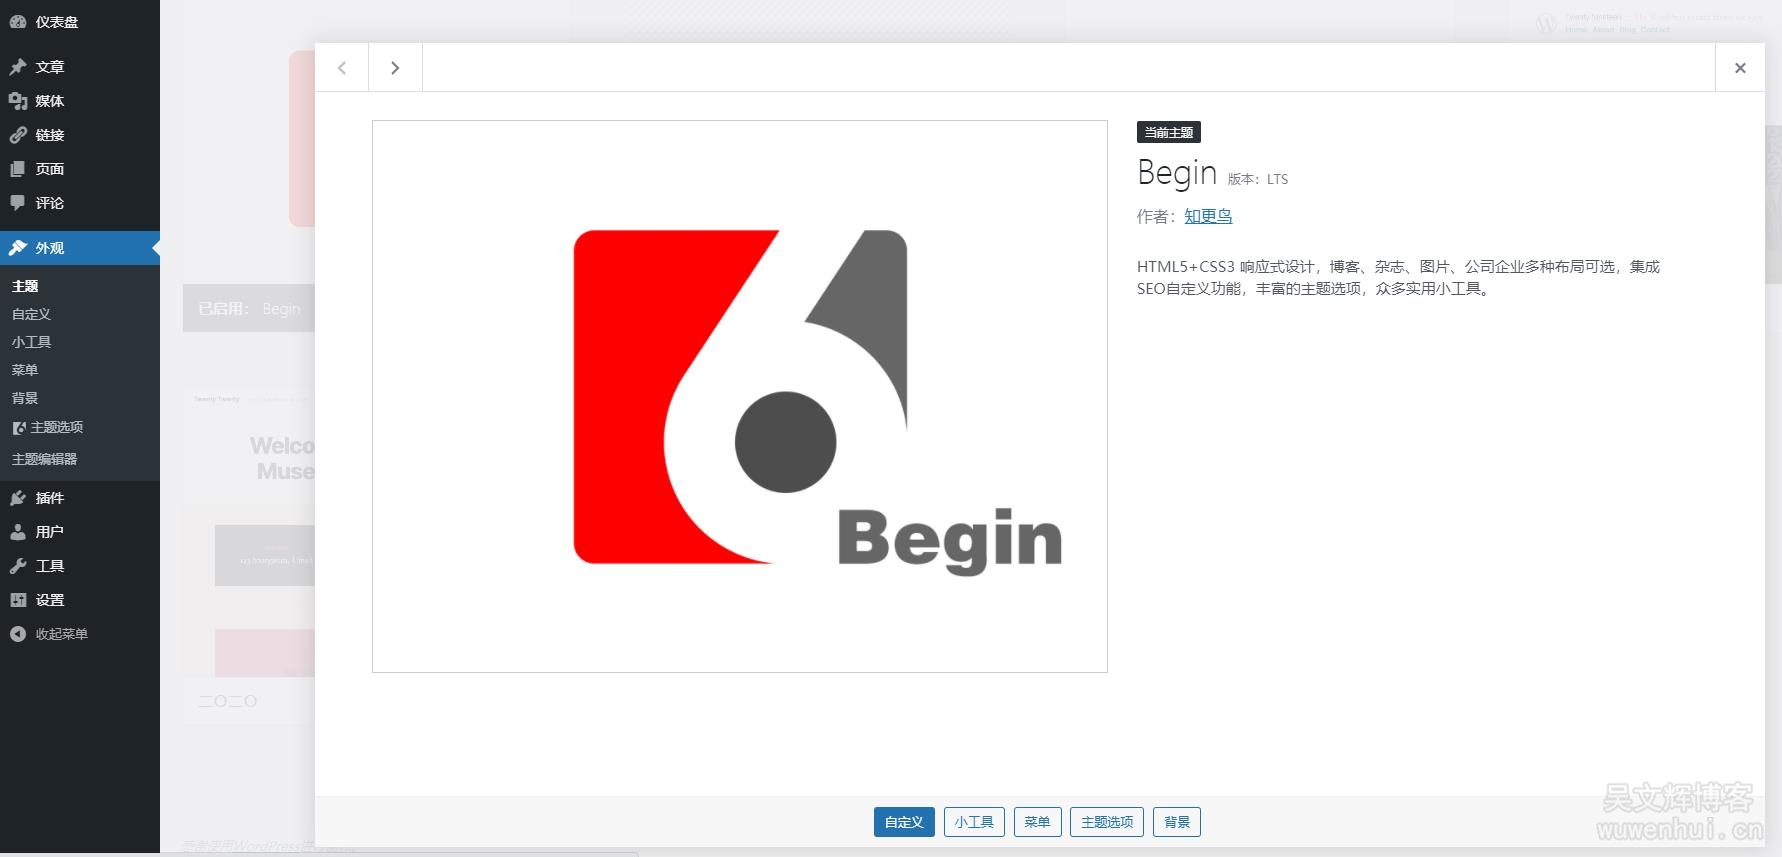This screenshot has width=1782, height=857.
Task: Open Media via the 媒体 icon
Action: [x=18, y=101]
